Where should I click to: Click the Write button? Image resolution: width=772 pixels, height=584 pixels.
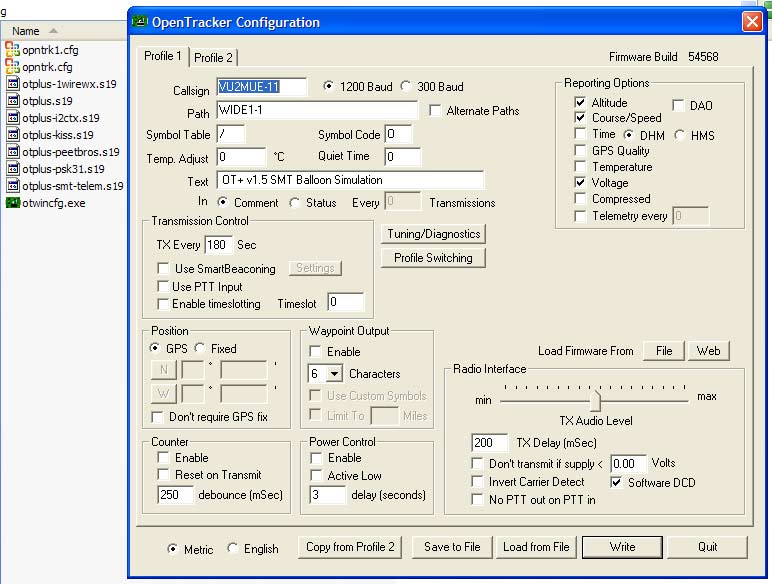[622, 547]
